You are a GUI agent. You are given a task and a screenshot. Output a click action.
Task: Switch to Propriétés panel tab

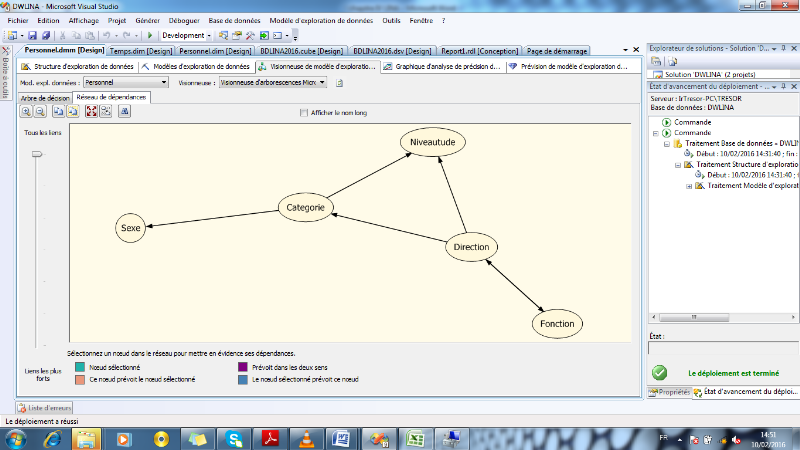pos(669,392)
